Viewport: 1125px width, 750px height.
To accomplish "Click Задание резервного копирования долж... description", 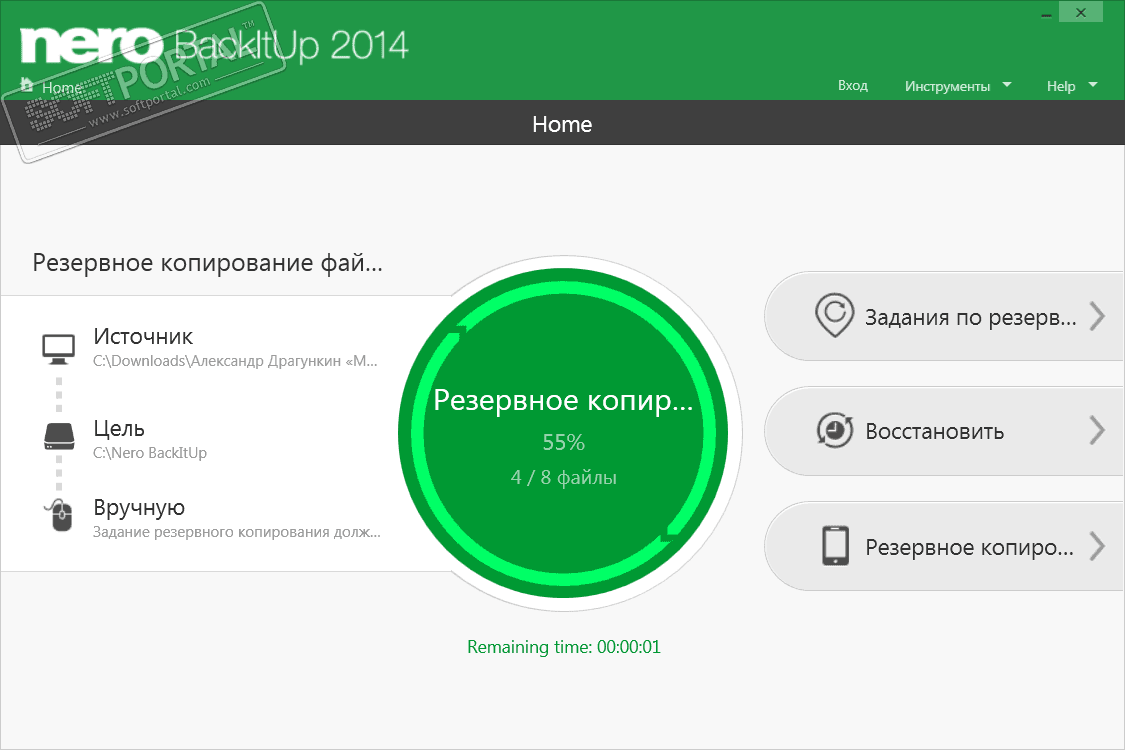I will [237, 532].
